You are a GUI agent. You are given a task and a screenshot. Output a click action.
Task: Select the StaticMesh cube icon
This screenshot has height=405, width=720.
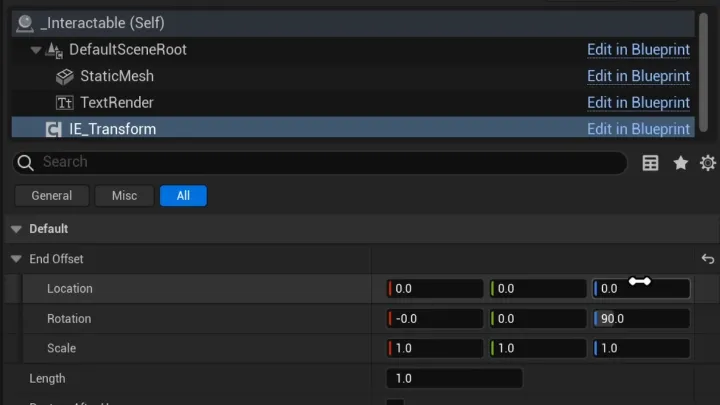point(64,76)
